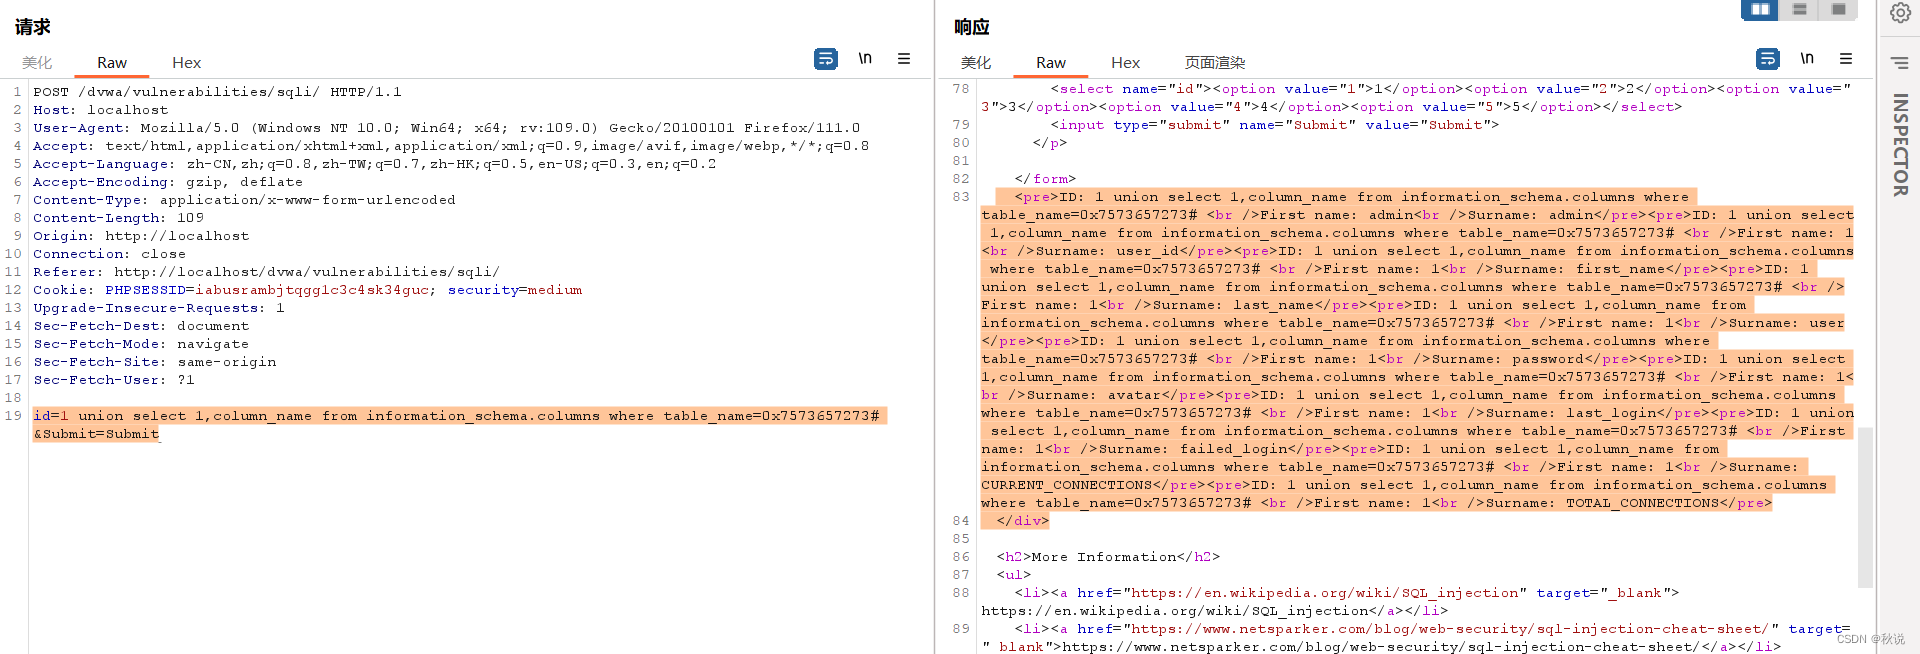The width and height of the screenshot is (1920, 654).
Task: Click the 'Sec-Fetch-Dest: document' header
Action: (x=141, y=326)
